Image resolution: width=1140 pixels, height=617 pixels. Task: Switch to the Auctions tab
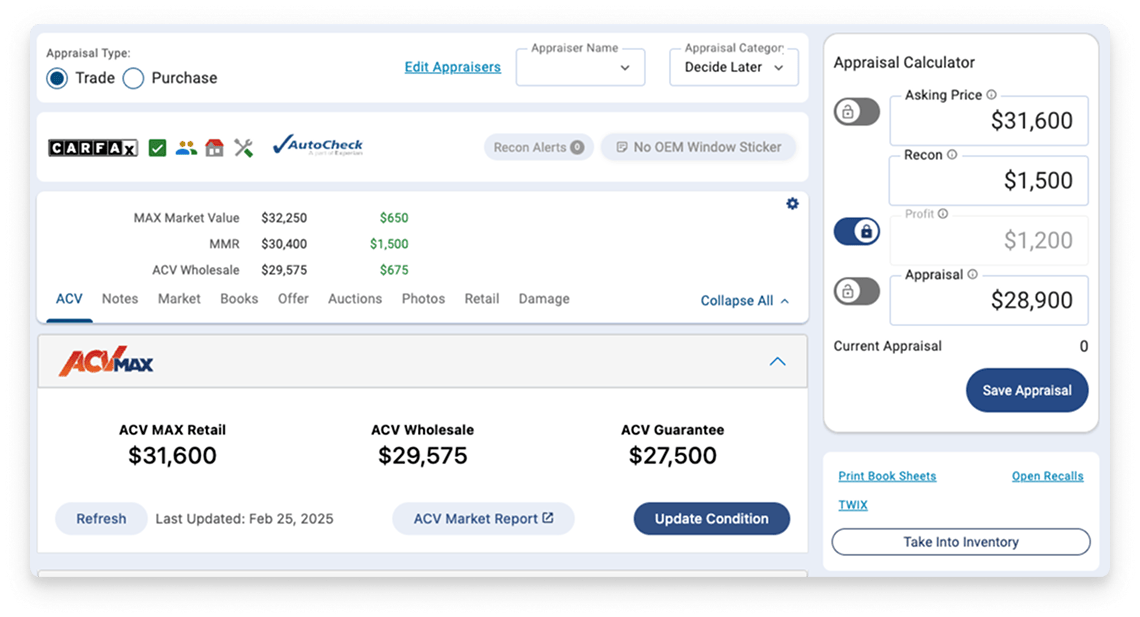tap(355, 299)
